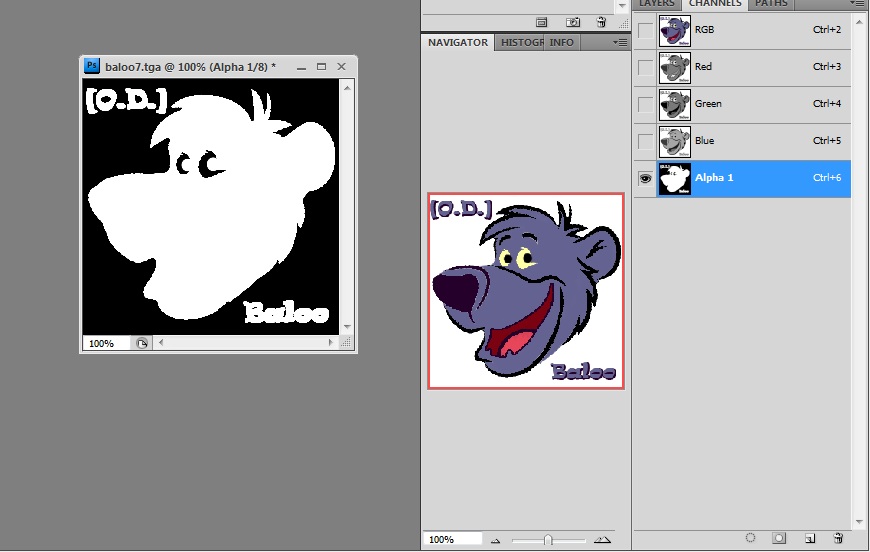Load channel as selection icon
Image resolution: width=870 pixels, height=552 pixels.
[x=751, y=539]
